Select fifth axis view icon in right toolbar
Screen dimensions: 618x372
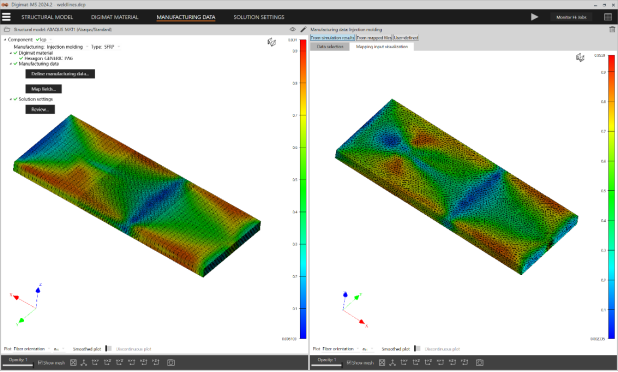click(x=452, y=363)
